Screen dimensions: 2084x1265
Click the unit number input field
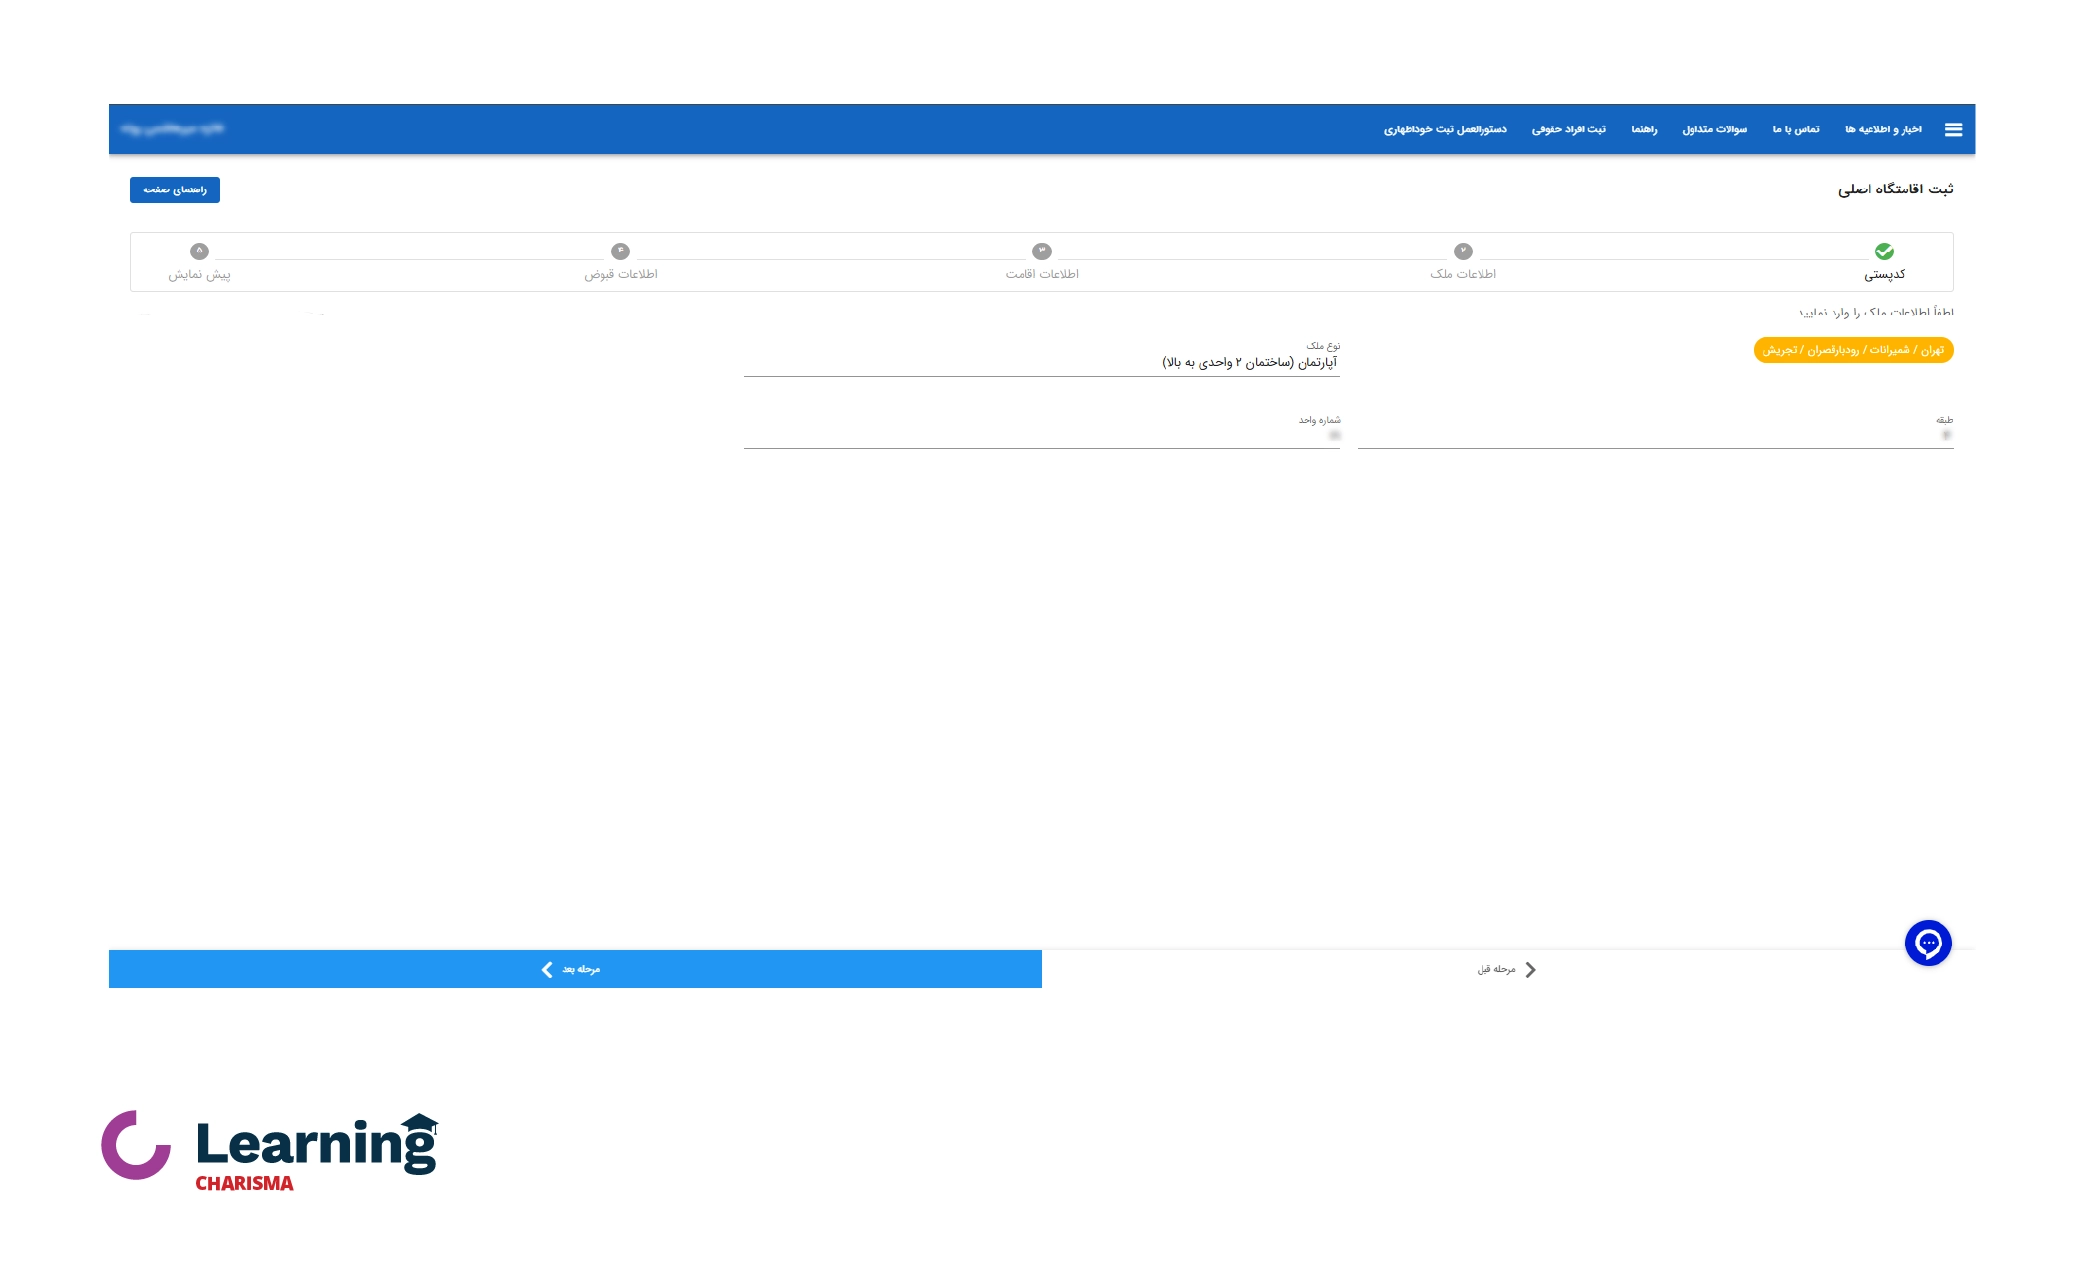pyautogui.click(x=1041, y=436)
